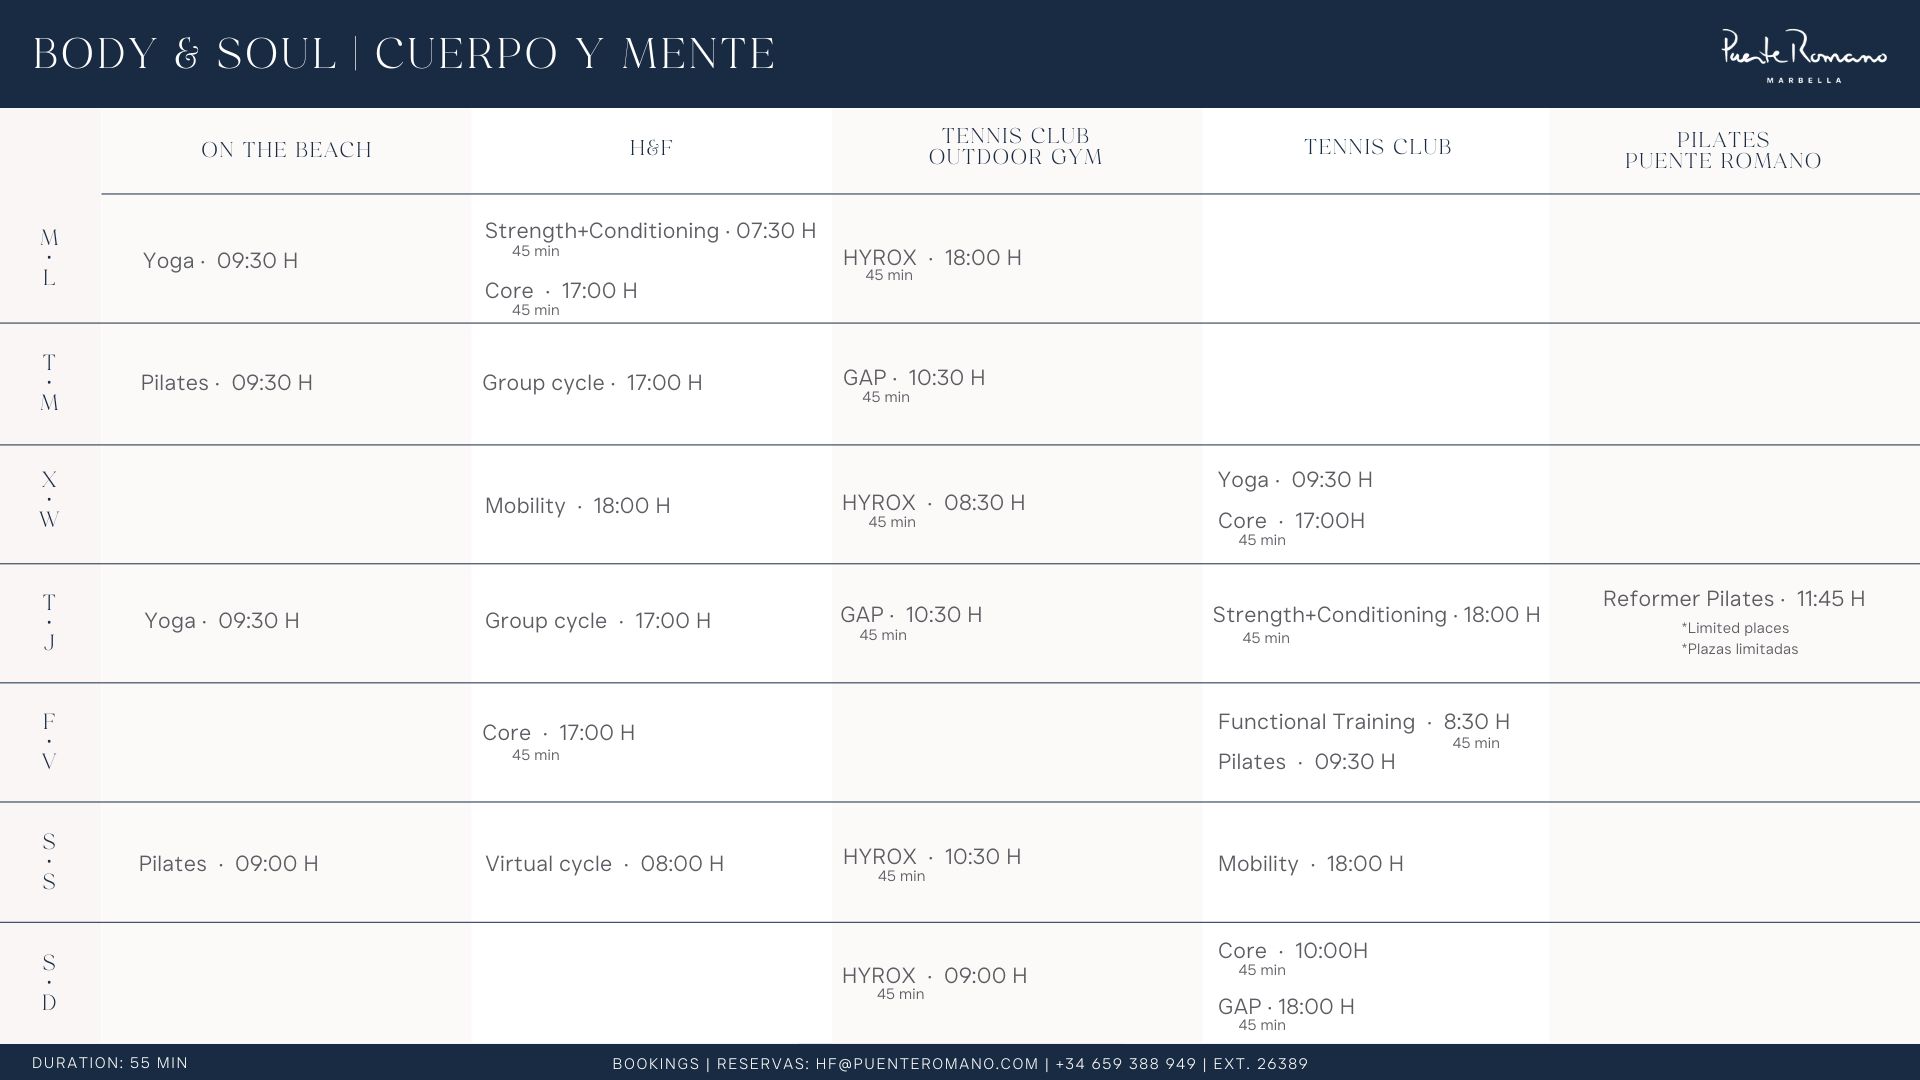Click Pilates 09:00 H on Saturday

pos(228,864)
